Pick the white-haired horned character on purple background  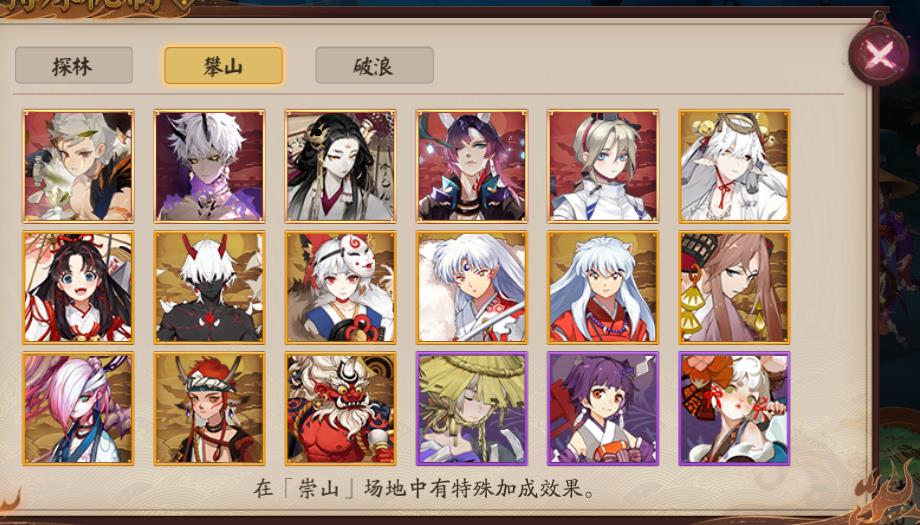pyautogui.click(x=209, y=166)
